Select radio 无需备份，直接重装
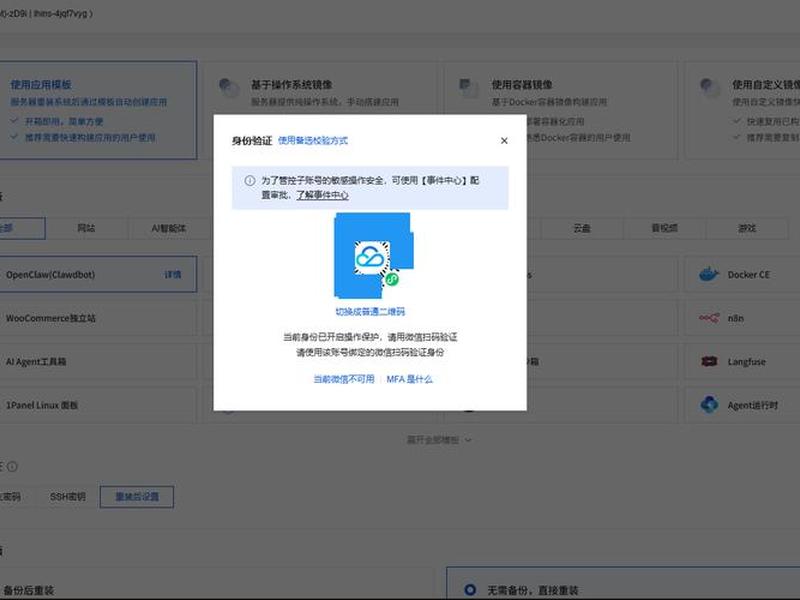Image resolution: width=800 pixels, height=600 pixels. pos(470,590)
